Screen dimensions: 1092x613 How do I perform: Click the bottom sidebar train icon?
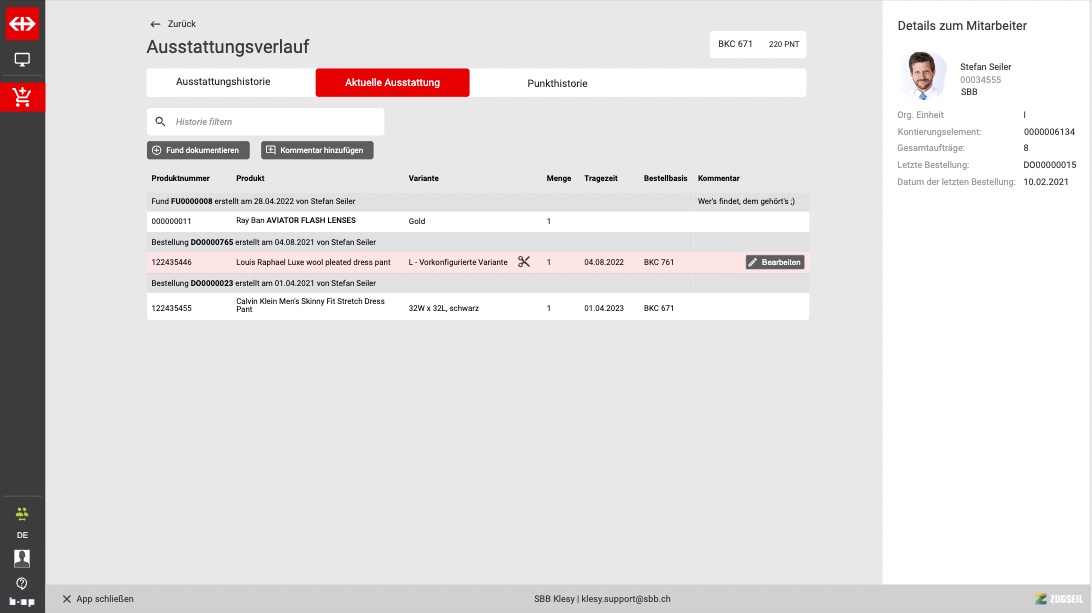22,601
